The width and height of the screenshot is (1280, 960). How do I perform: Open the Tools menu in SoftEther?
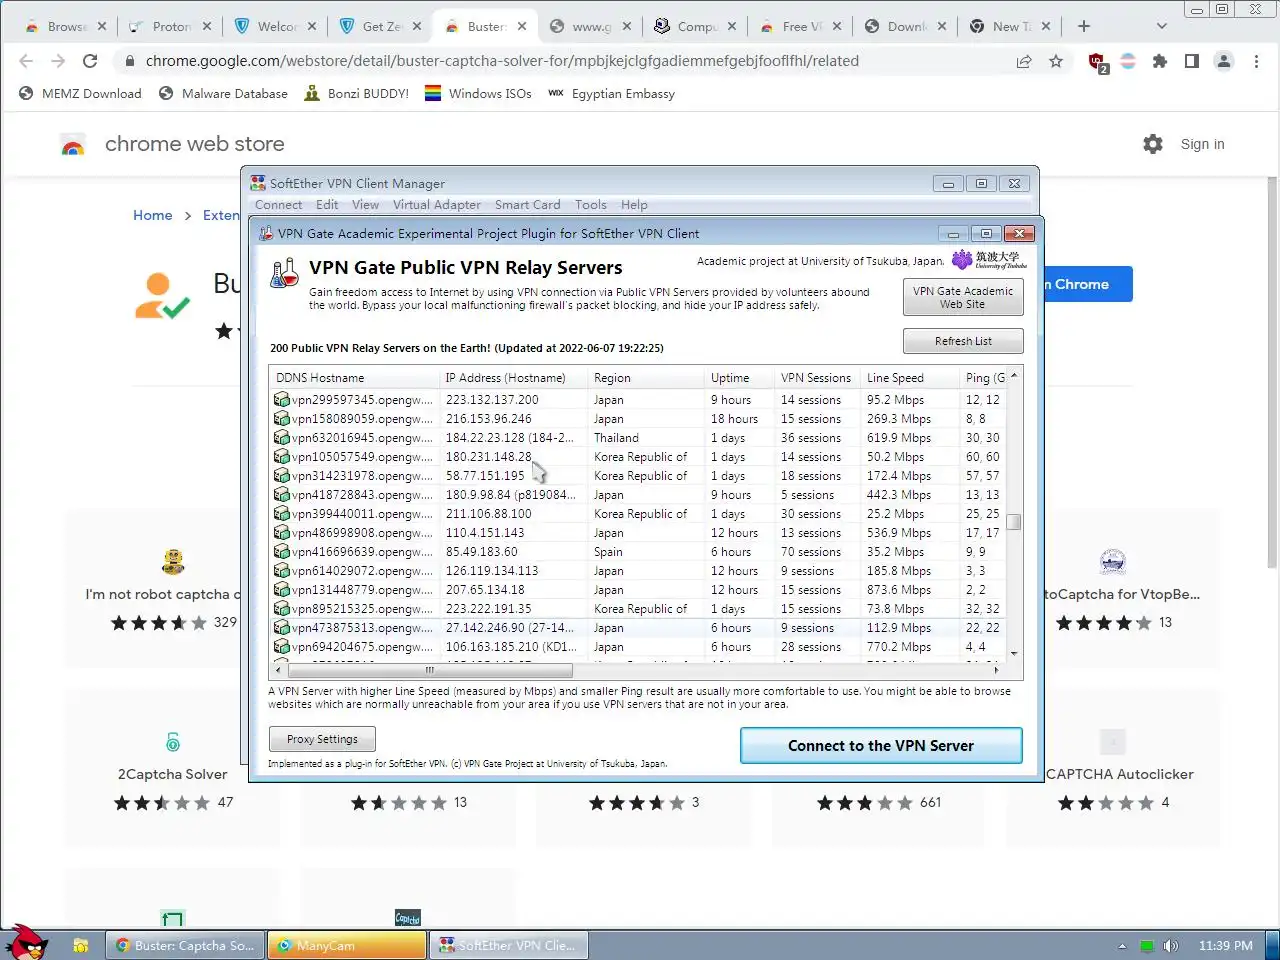pyautogui.click(x=590, y=204)
